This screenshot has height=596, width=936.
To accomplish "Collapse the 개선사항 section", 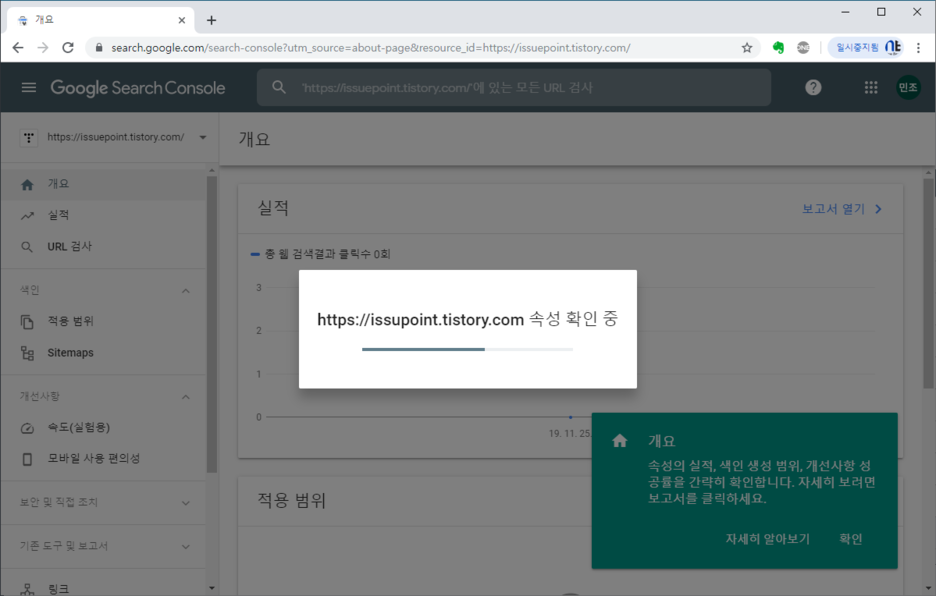I will [186, 397].
